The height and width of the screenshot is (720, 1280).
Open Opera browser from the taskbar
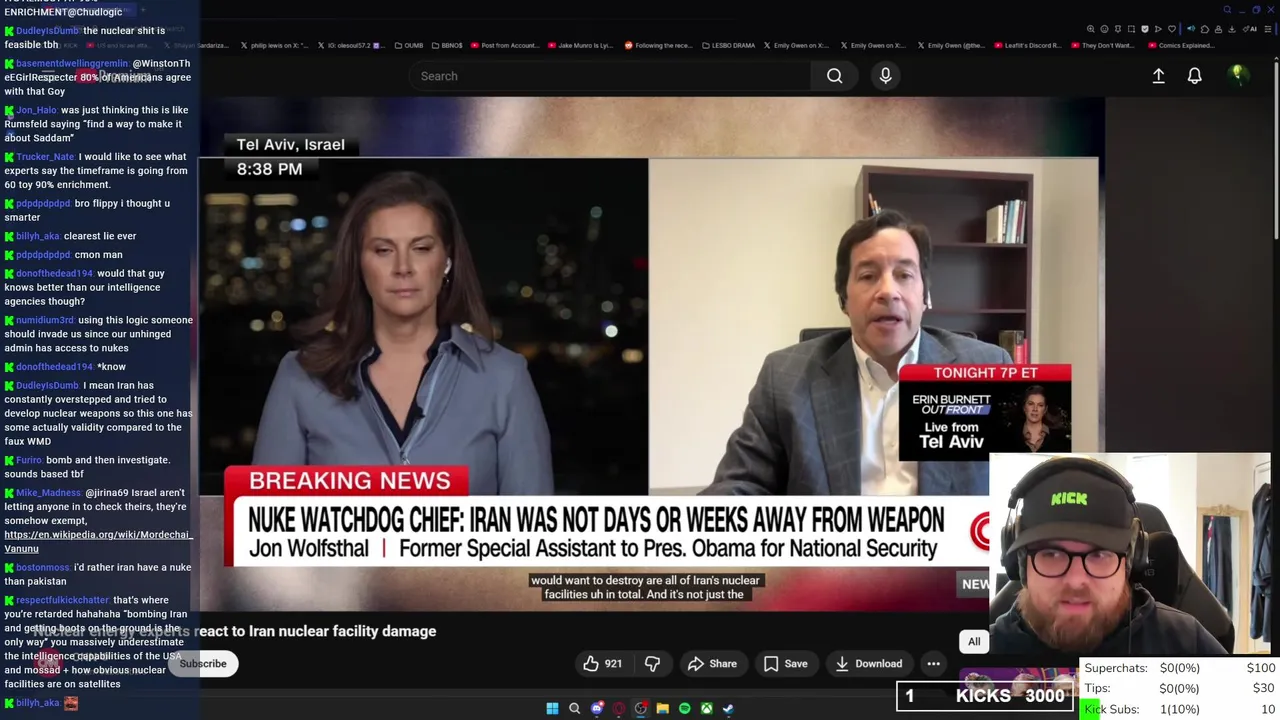(619, 708)
